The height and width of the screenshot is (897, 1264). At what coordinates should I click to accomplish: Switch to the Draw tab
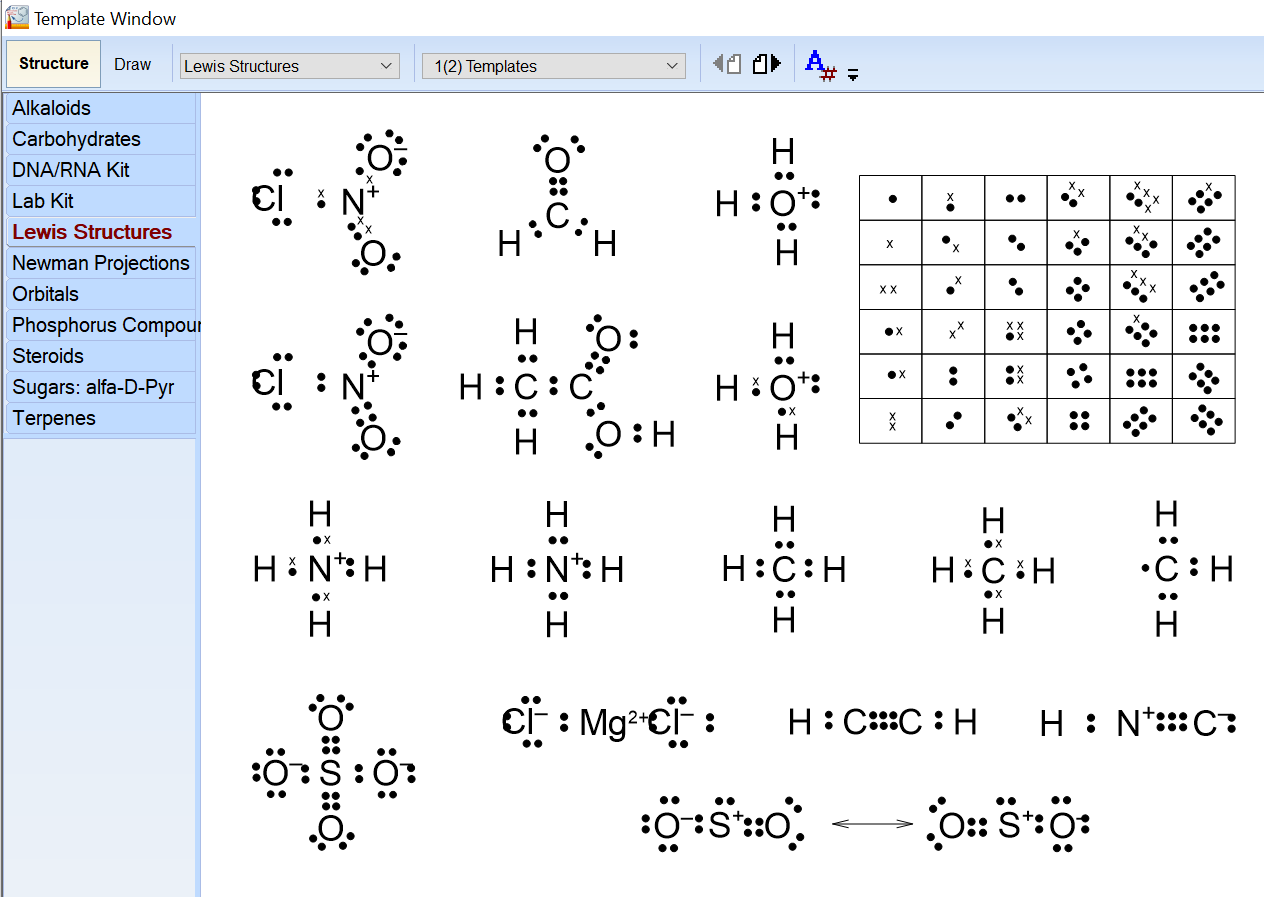pos(133,63)
